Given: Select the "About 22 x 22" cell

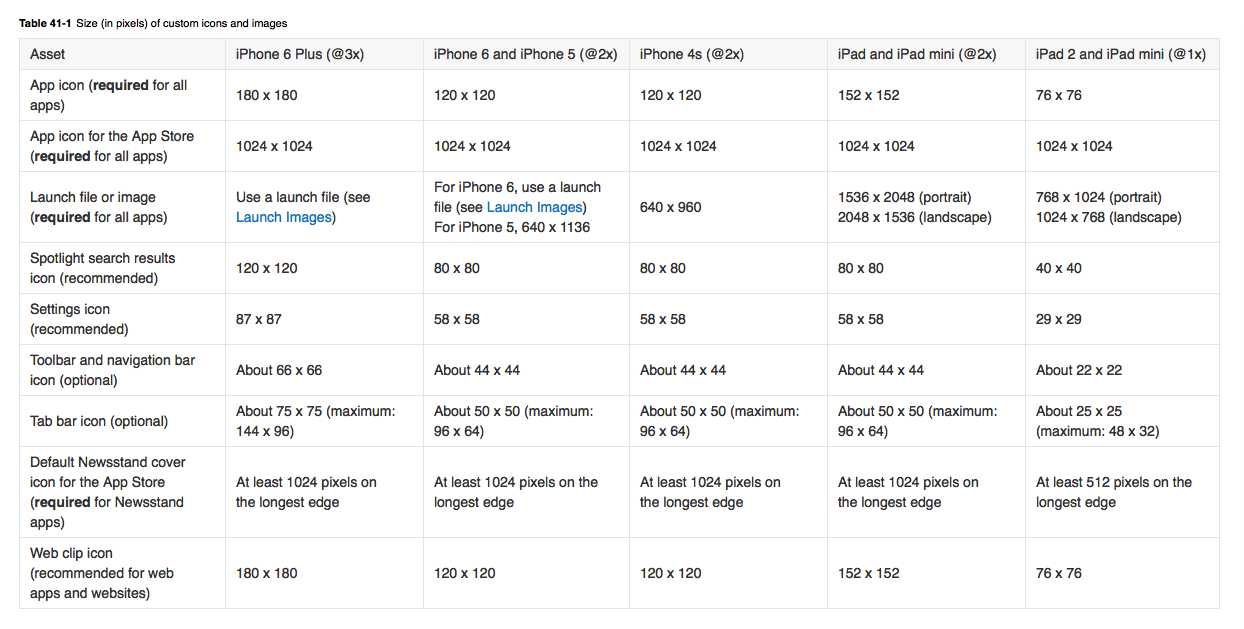Looking at the screenshot, I should [x=1079, y=370].
